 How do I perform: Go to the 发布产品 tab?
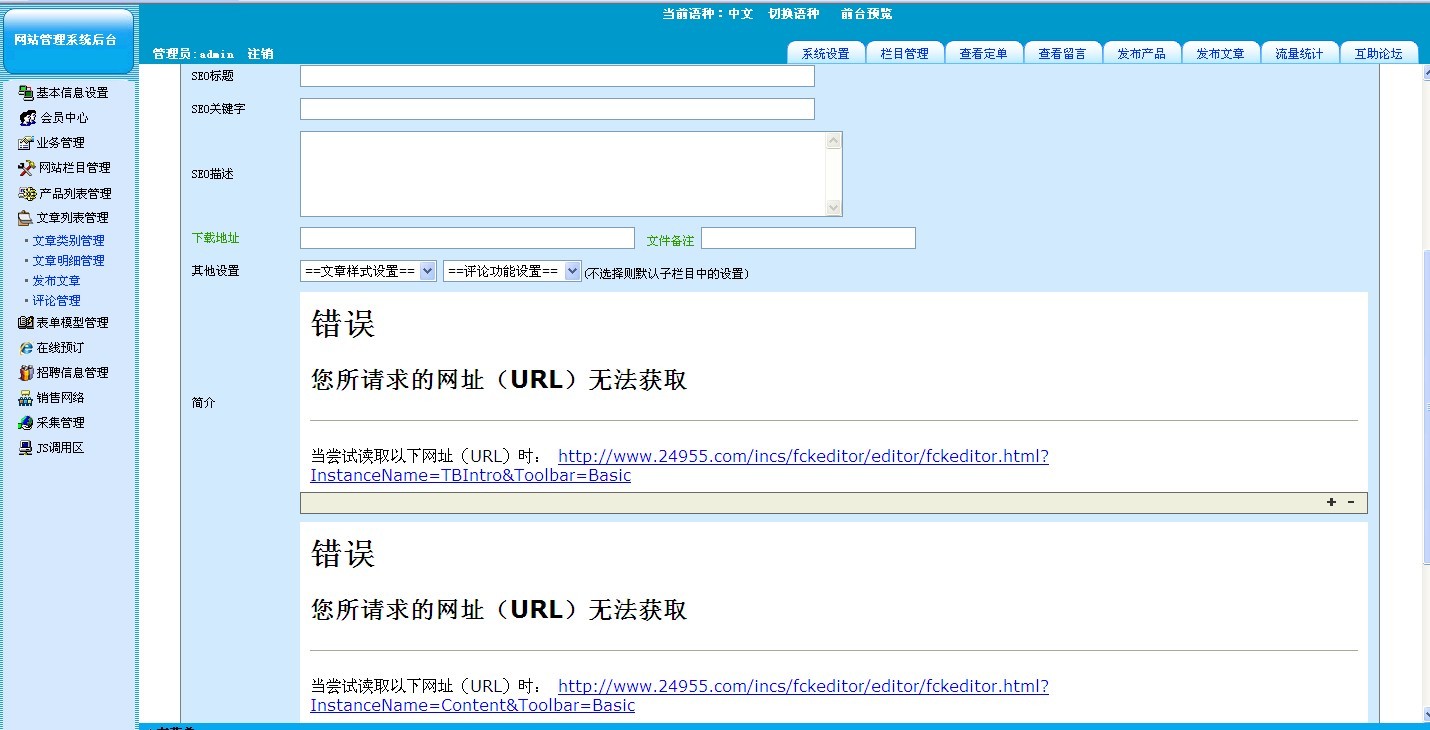click(1141, 54)
